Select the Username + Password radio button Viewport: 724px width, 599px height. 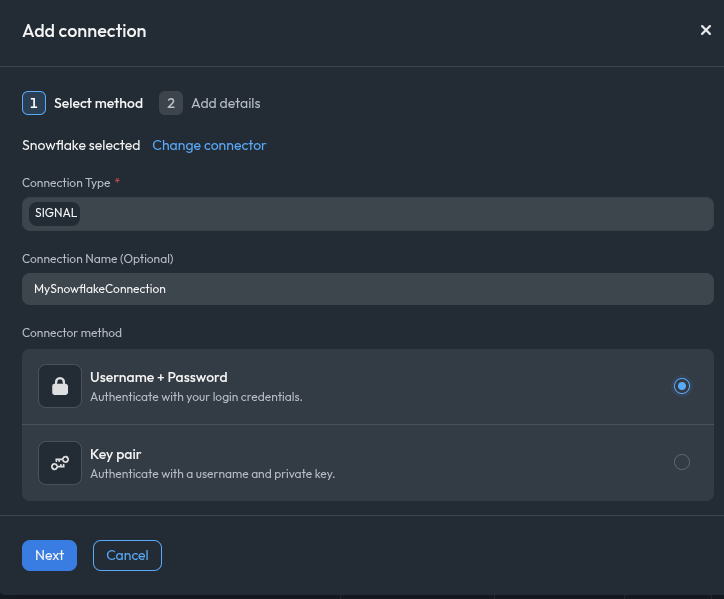coord(682,386)
